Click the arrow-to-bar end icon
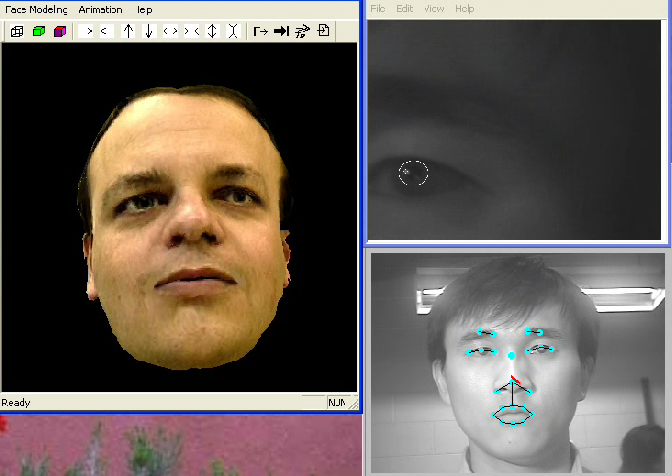The width and height of the screenshot is (672, 476). coord(281,31)
